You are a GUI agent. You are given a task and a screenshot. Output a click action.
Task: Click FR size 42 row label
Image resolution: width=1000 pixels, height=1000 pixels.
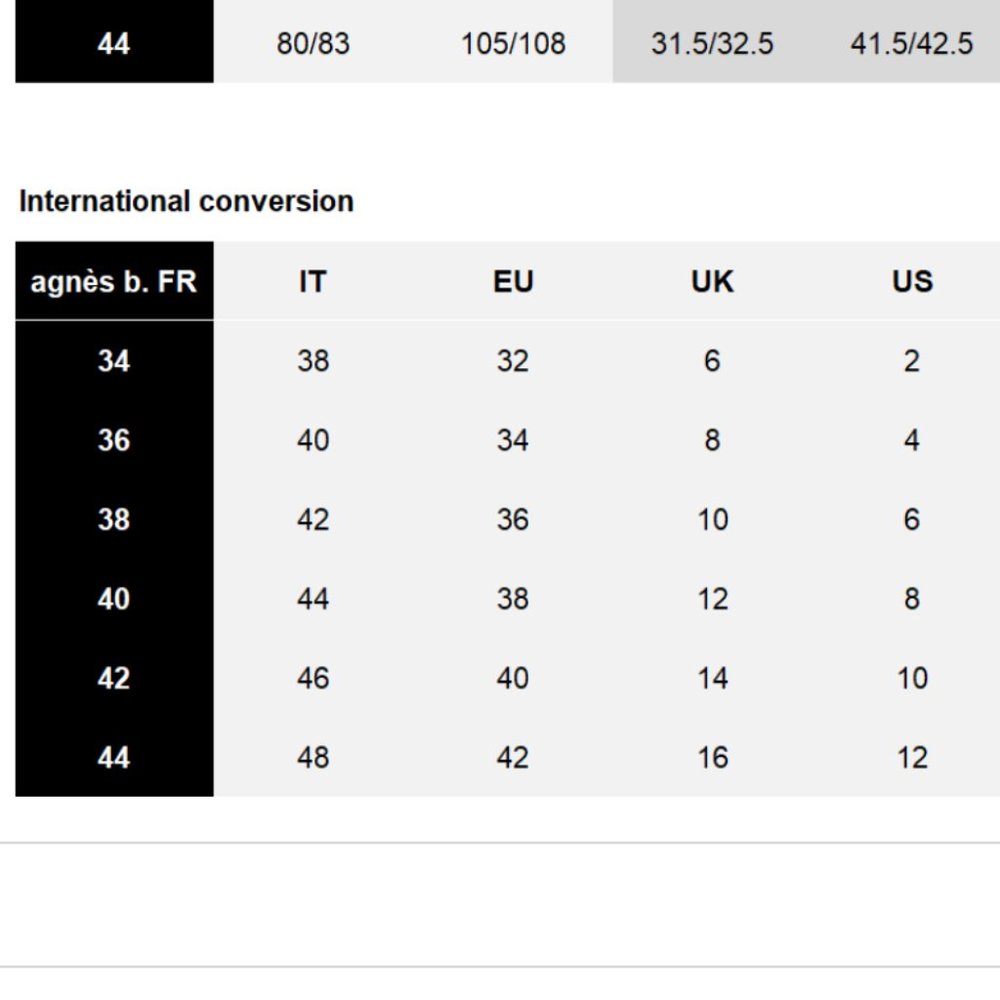[114, 678]
